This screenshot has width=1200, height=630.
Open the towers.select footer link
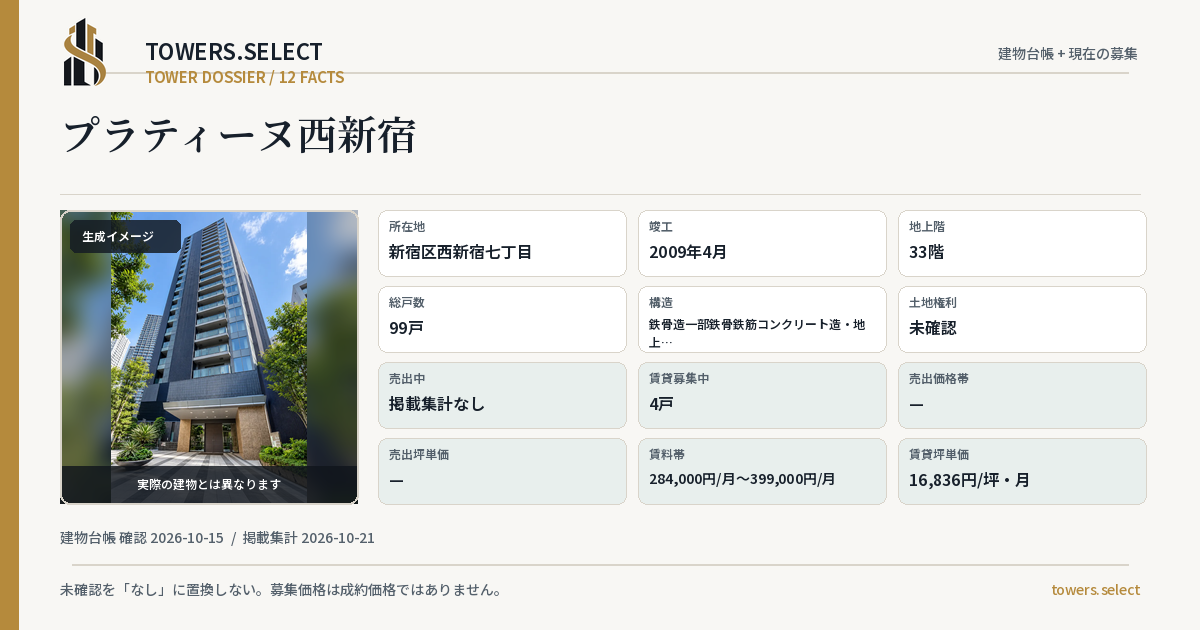(x=1095, y=590)
